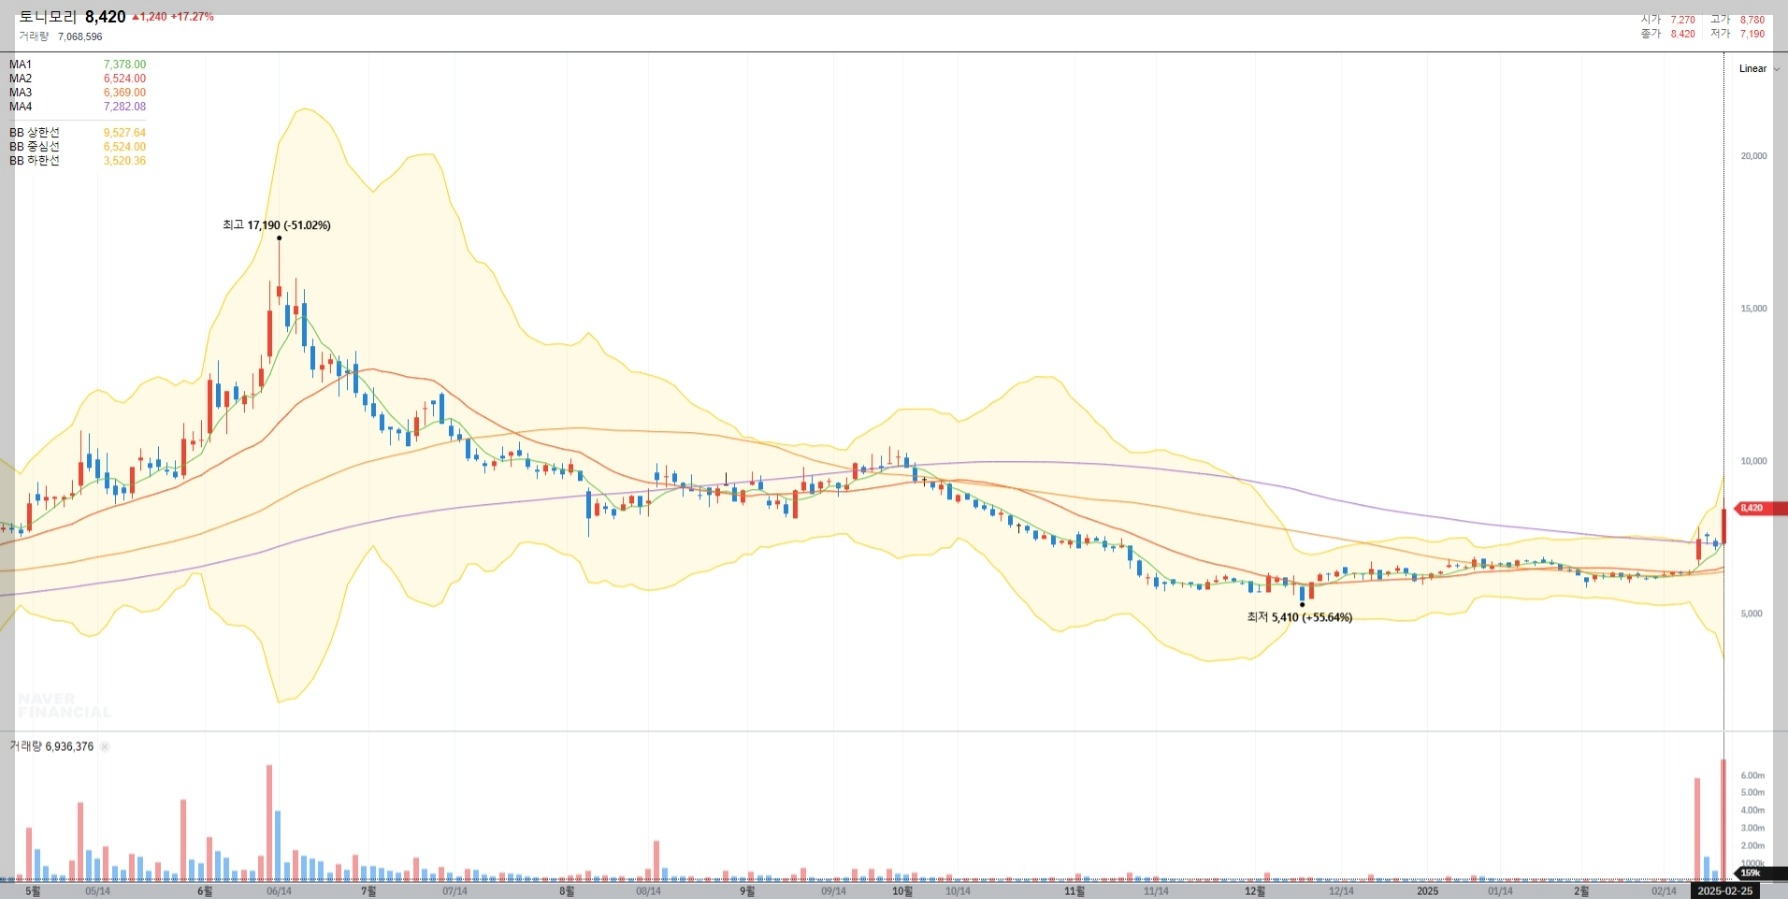Click the MA4 7,282.08 legend entry
Image resolution: width=1788 pixels, height=899 pixels.
pos(77,107)
